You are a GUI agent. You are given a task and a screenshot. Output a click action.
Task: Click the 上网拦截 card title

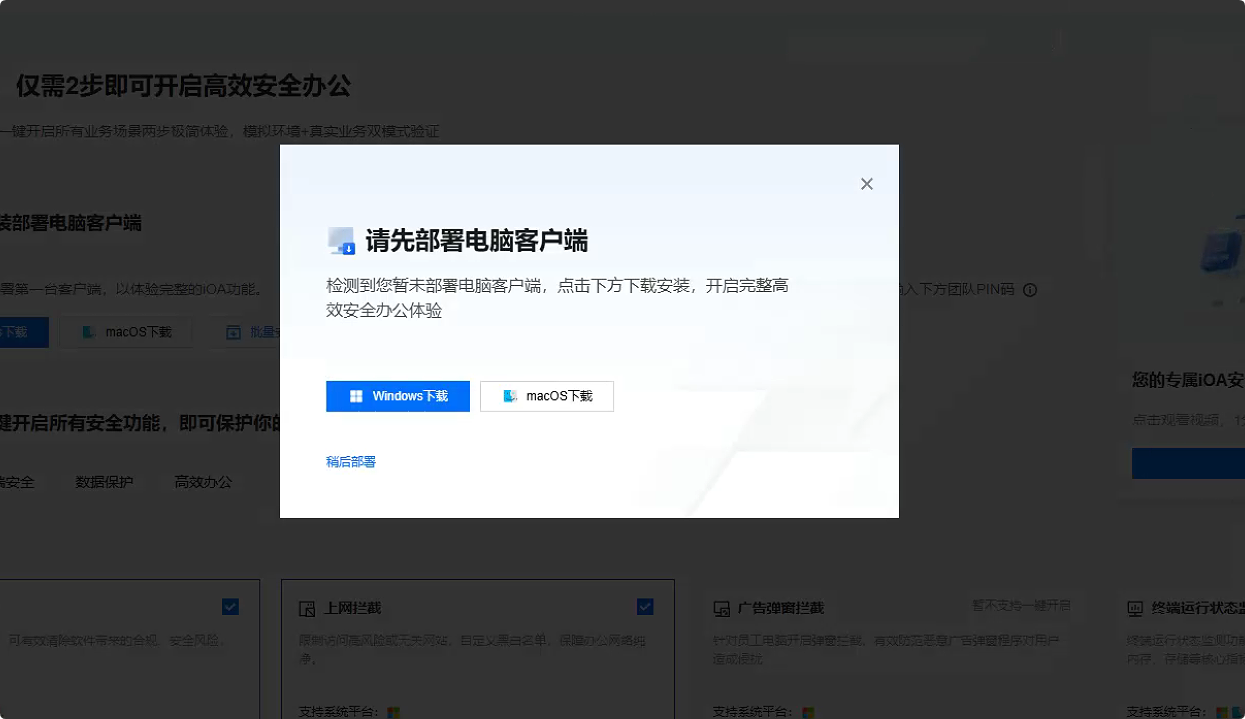[x=353, y=608]
